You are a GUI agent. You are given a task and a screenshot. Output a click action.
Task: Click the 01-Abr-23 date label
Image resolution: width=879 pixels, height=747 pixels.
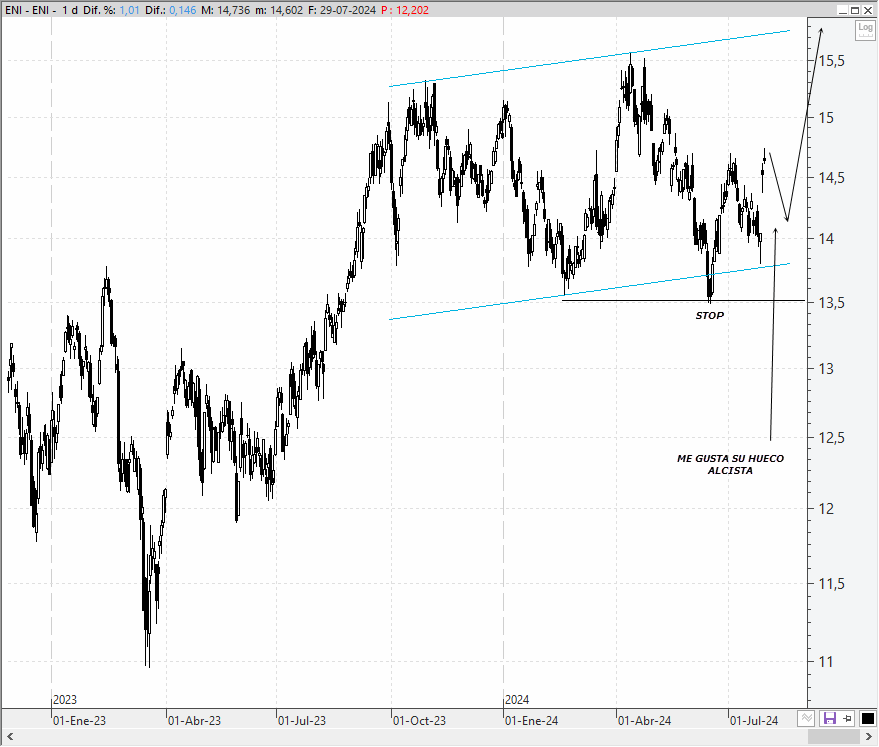195,721
